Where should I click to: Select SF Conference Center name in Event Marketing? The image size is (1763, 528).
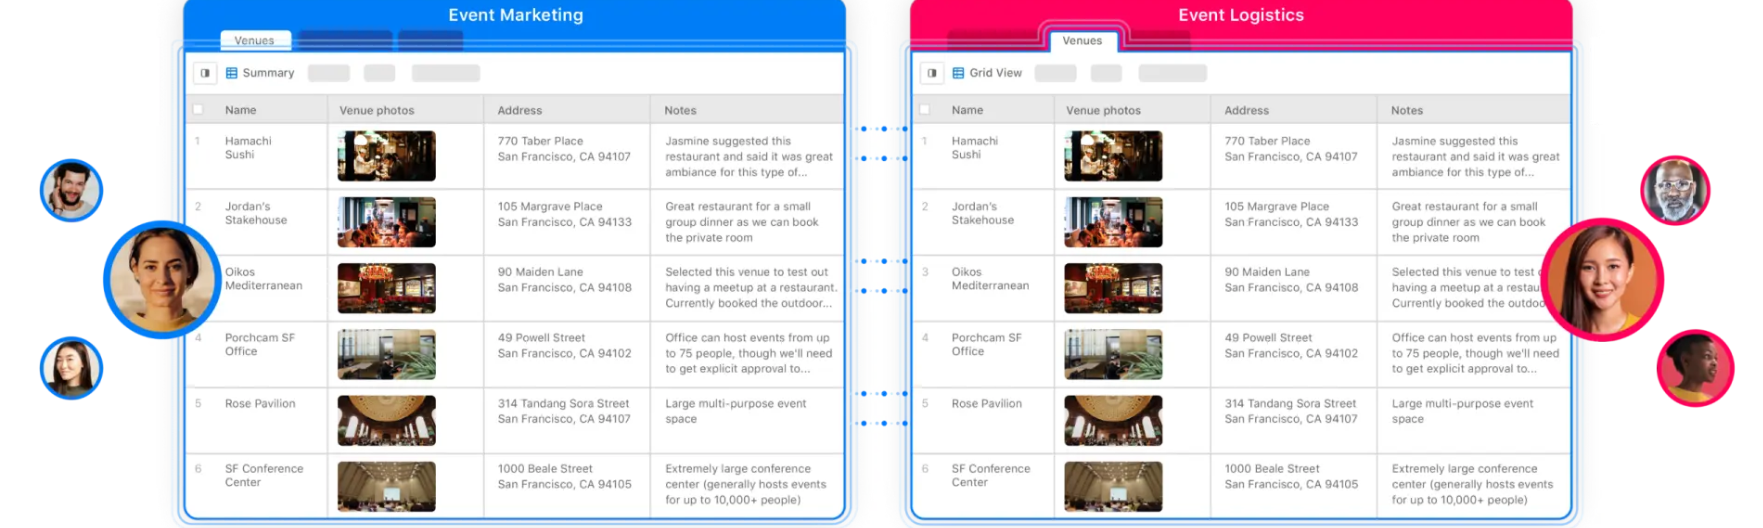tap(264, 476)
